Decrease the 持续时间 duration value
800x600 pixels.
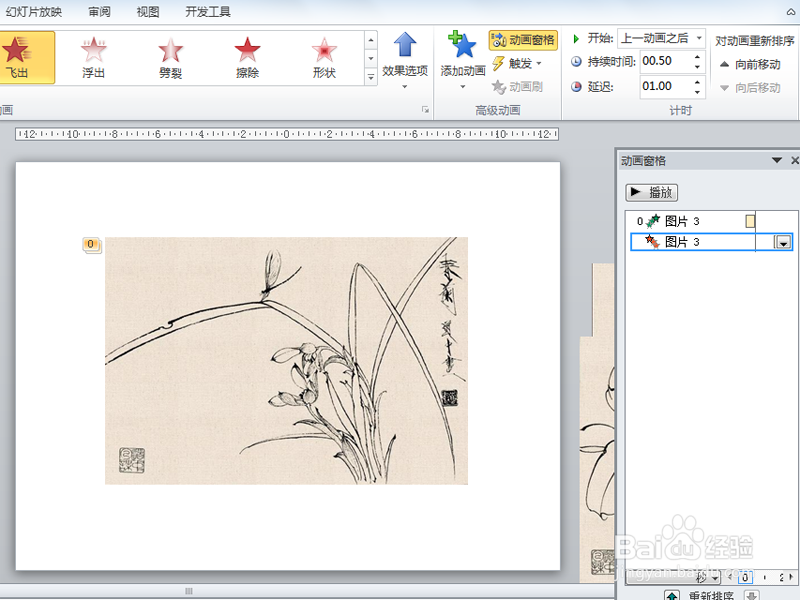click(x=697, y=67)
